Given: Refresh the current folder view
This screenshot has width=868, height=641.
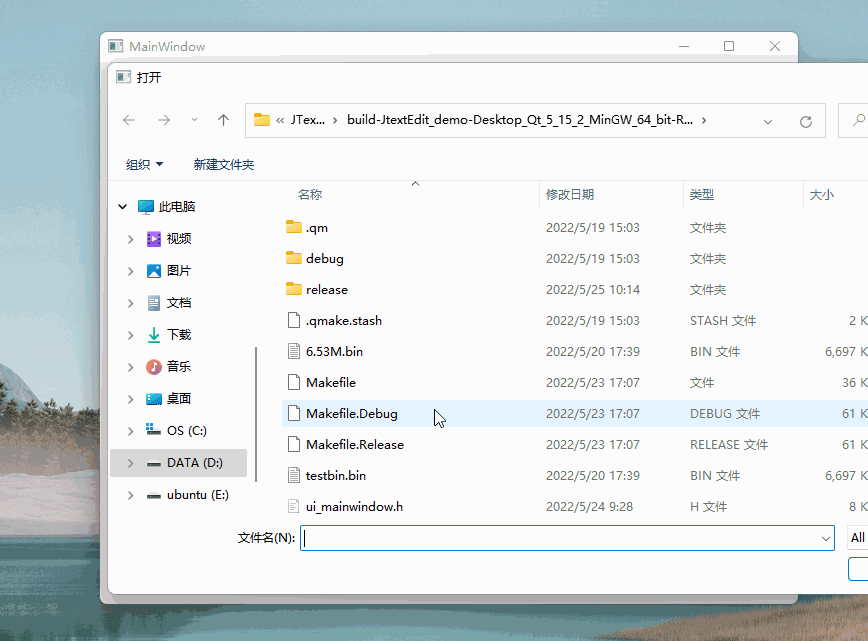Looking at the screenshot, I should click(806, 121).
